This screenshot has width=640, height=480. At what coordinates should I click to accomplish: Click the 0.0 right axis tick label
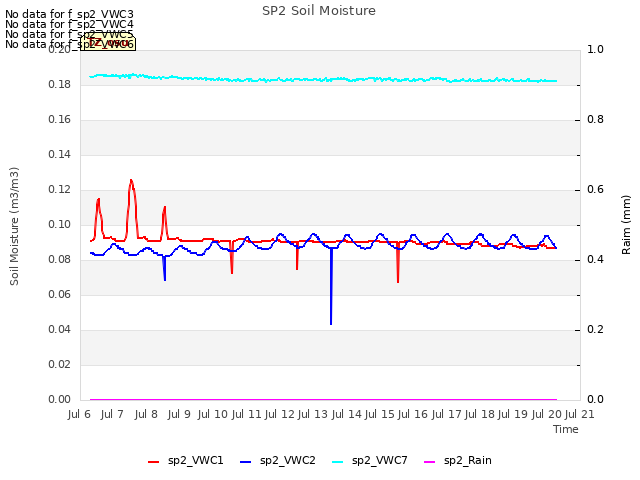(x=595, y=400)
